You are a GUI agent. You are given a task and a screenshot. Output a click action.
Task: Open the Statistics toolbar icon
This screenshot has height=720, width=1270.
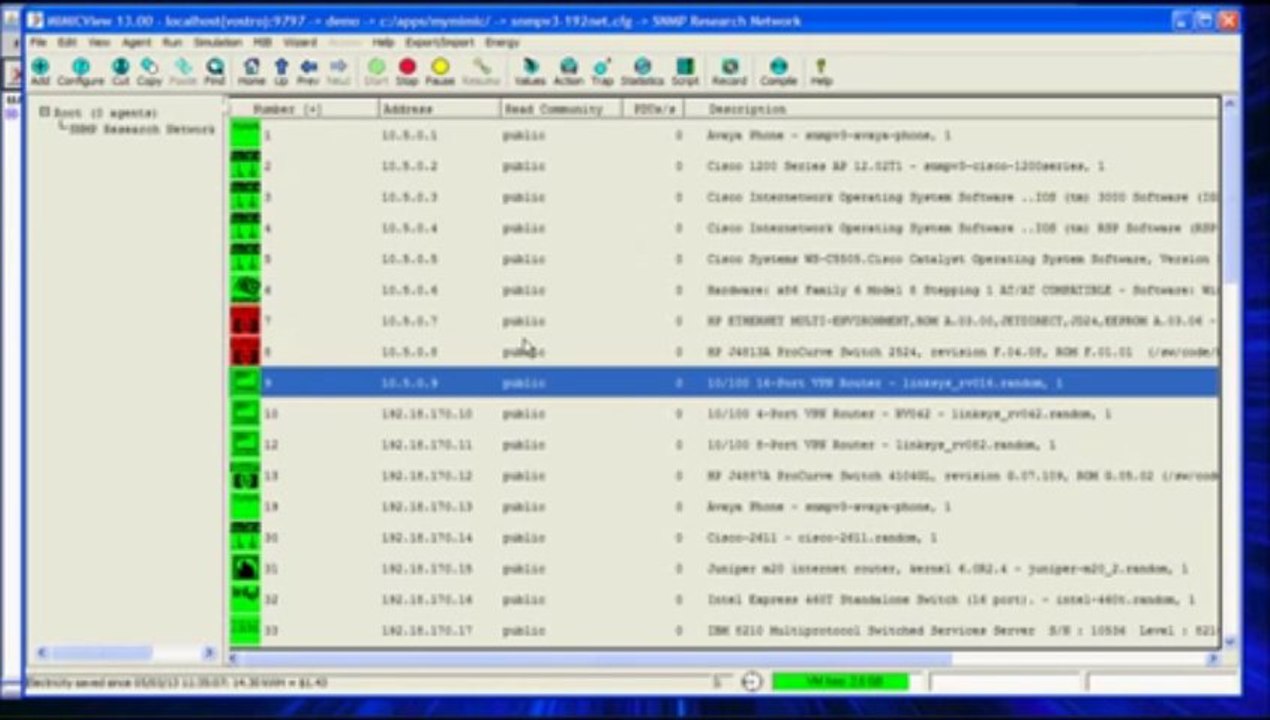pyautogui.click(x=642, y=71)
